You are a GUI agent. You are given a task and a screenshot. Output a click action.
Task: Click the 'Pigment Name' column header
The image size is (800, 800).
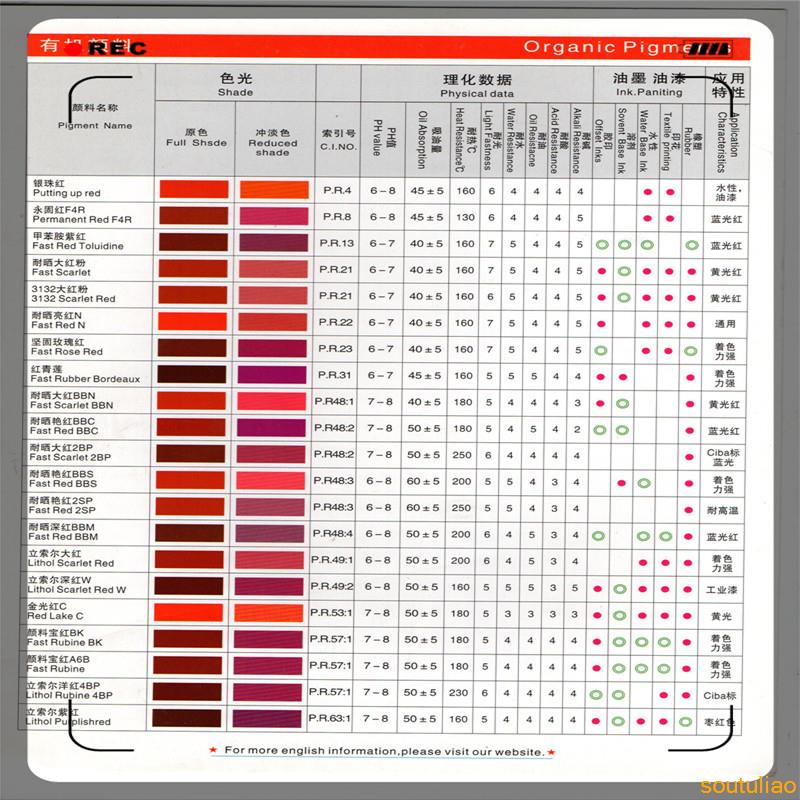click(95, 126)
